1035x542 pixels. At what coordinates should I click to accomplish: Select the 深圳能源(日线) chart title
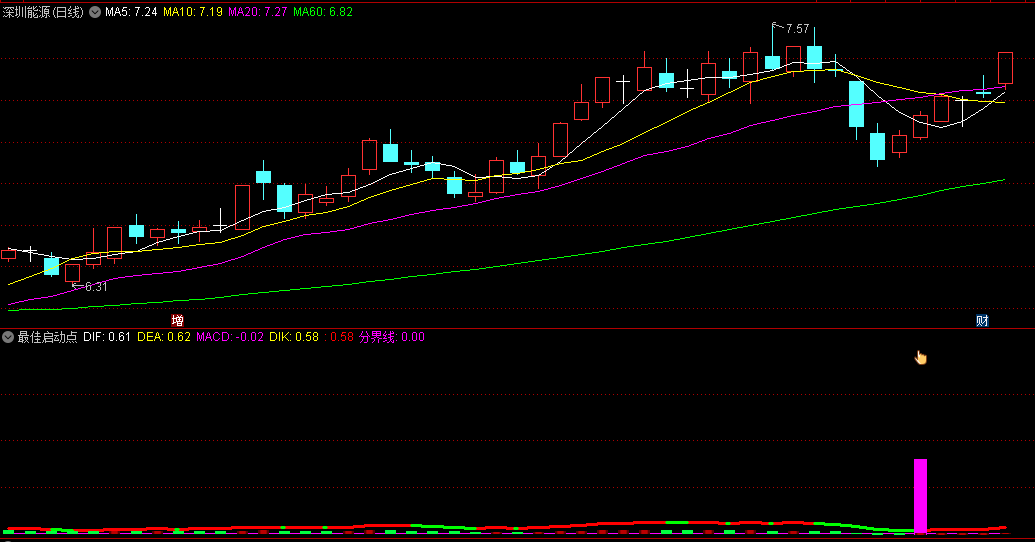pyautogui.click(x=43, y=12)
